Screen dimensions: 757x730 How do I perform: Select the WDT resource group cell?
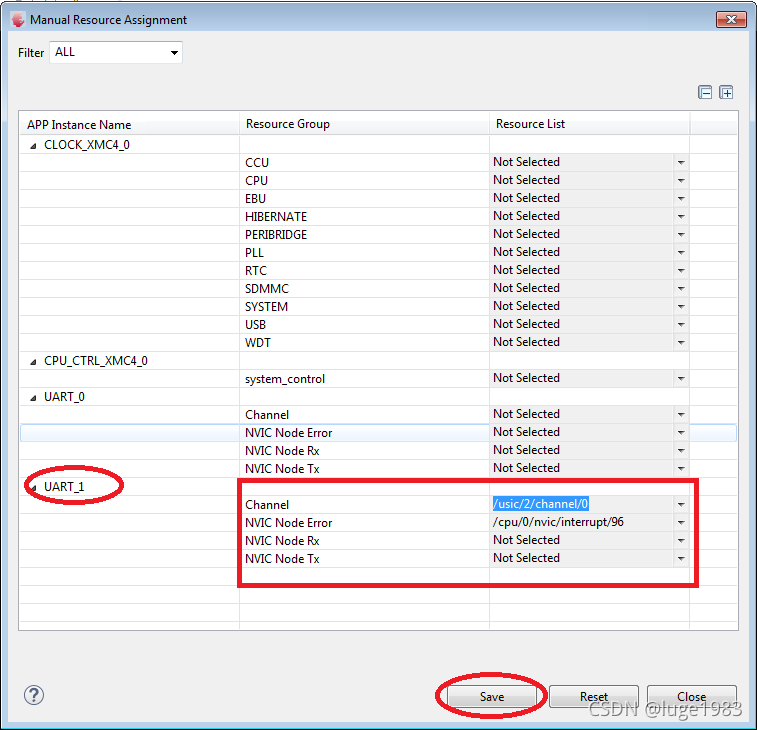click(x=364, y=342)
